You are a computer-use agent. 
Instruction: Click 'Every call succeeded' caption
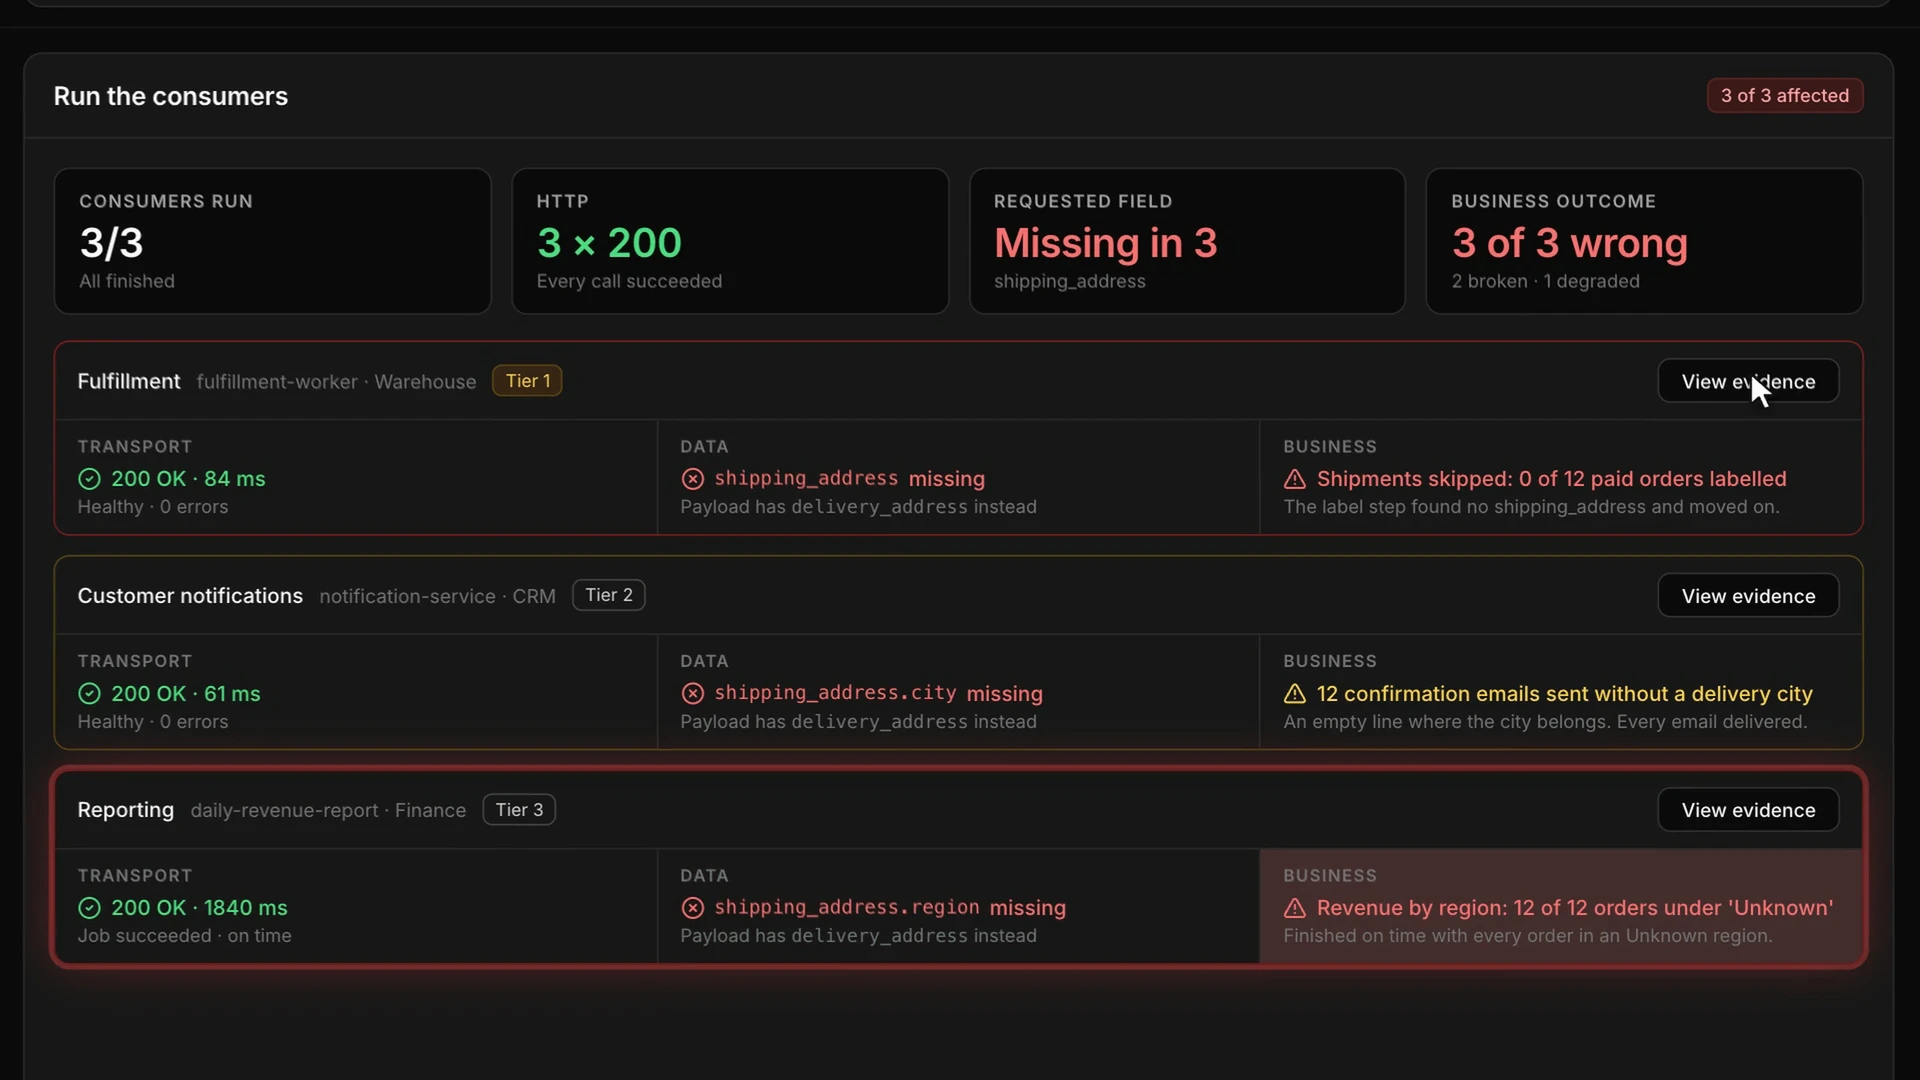[x=629, y=282]
